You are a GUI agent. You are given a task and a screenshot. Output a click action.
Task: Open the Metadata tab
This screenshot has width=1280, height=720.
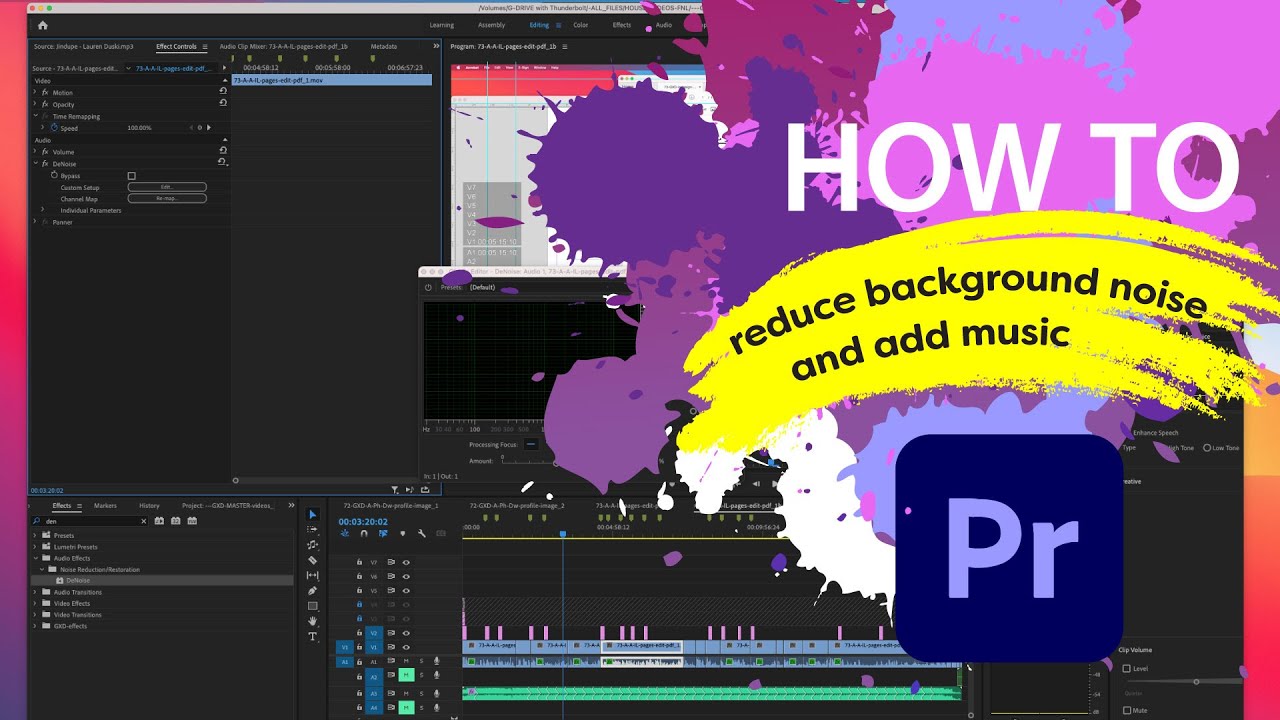click(x=384, y=46)
